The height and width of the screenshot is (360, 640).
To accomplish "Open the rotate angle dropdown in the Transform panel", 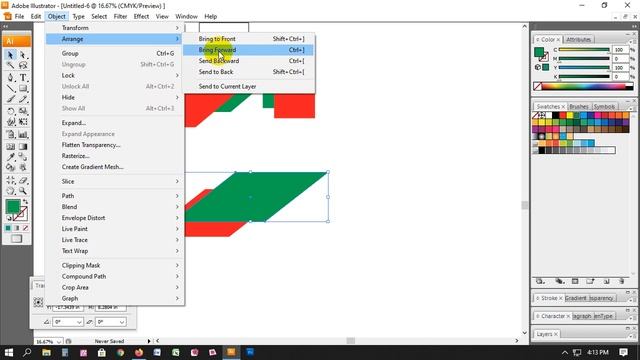I will [x=79, y=322].
